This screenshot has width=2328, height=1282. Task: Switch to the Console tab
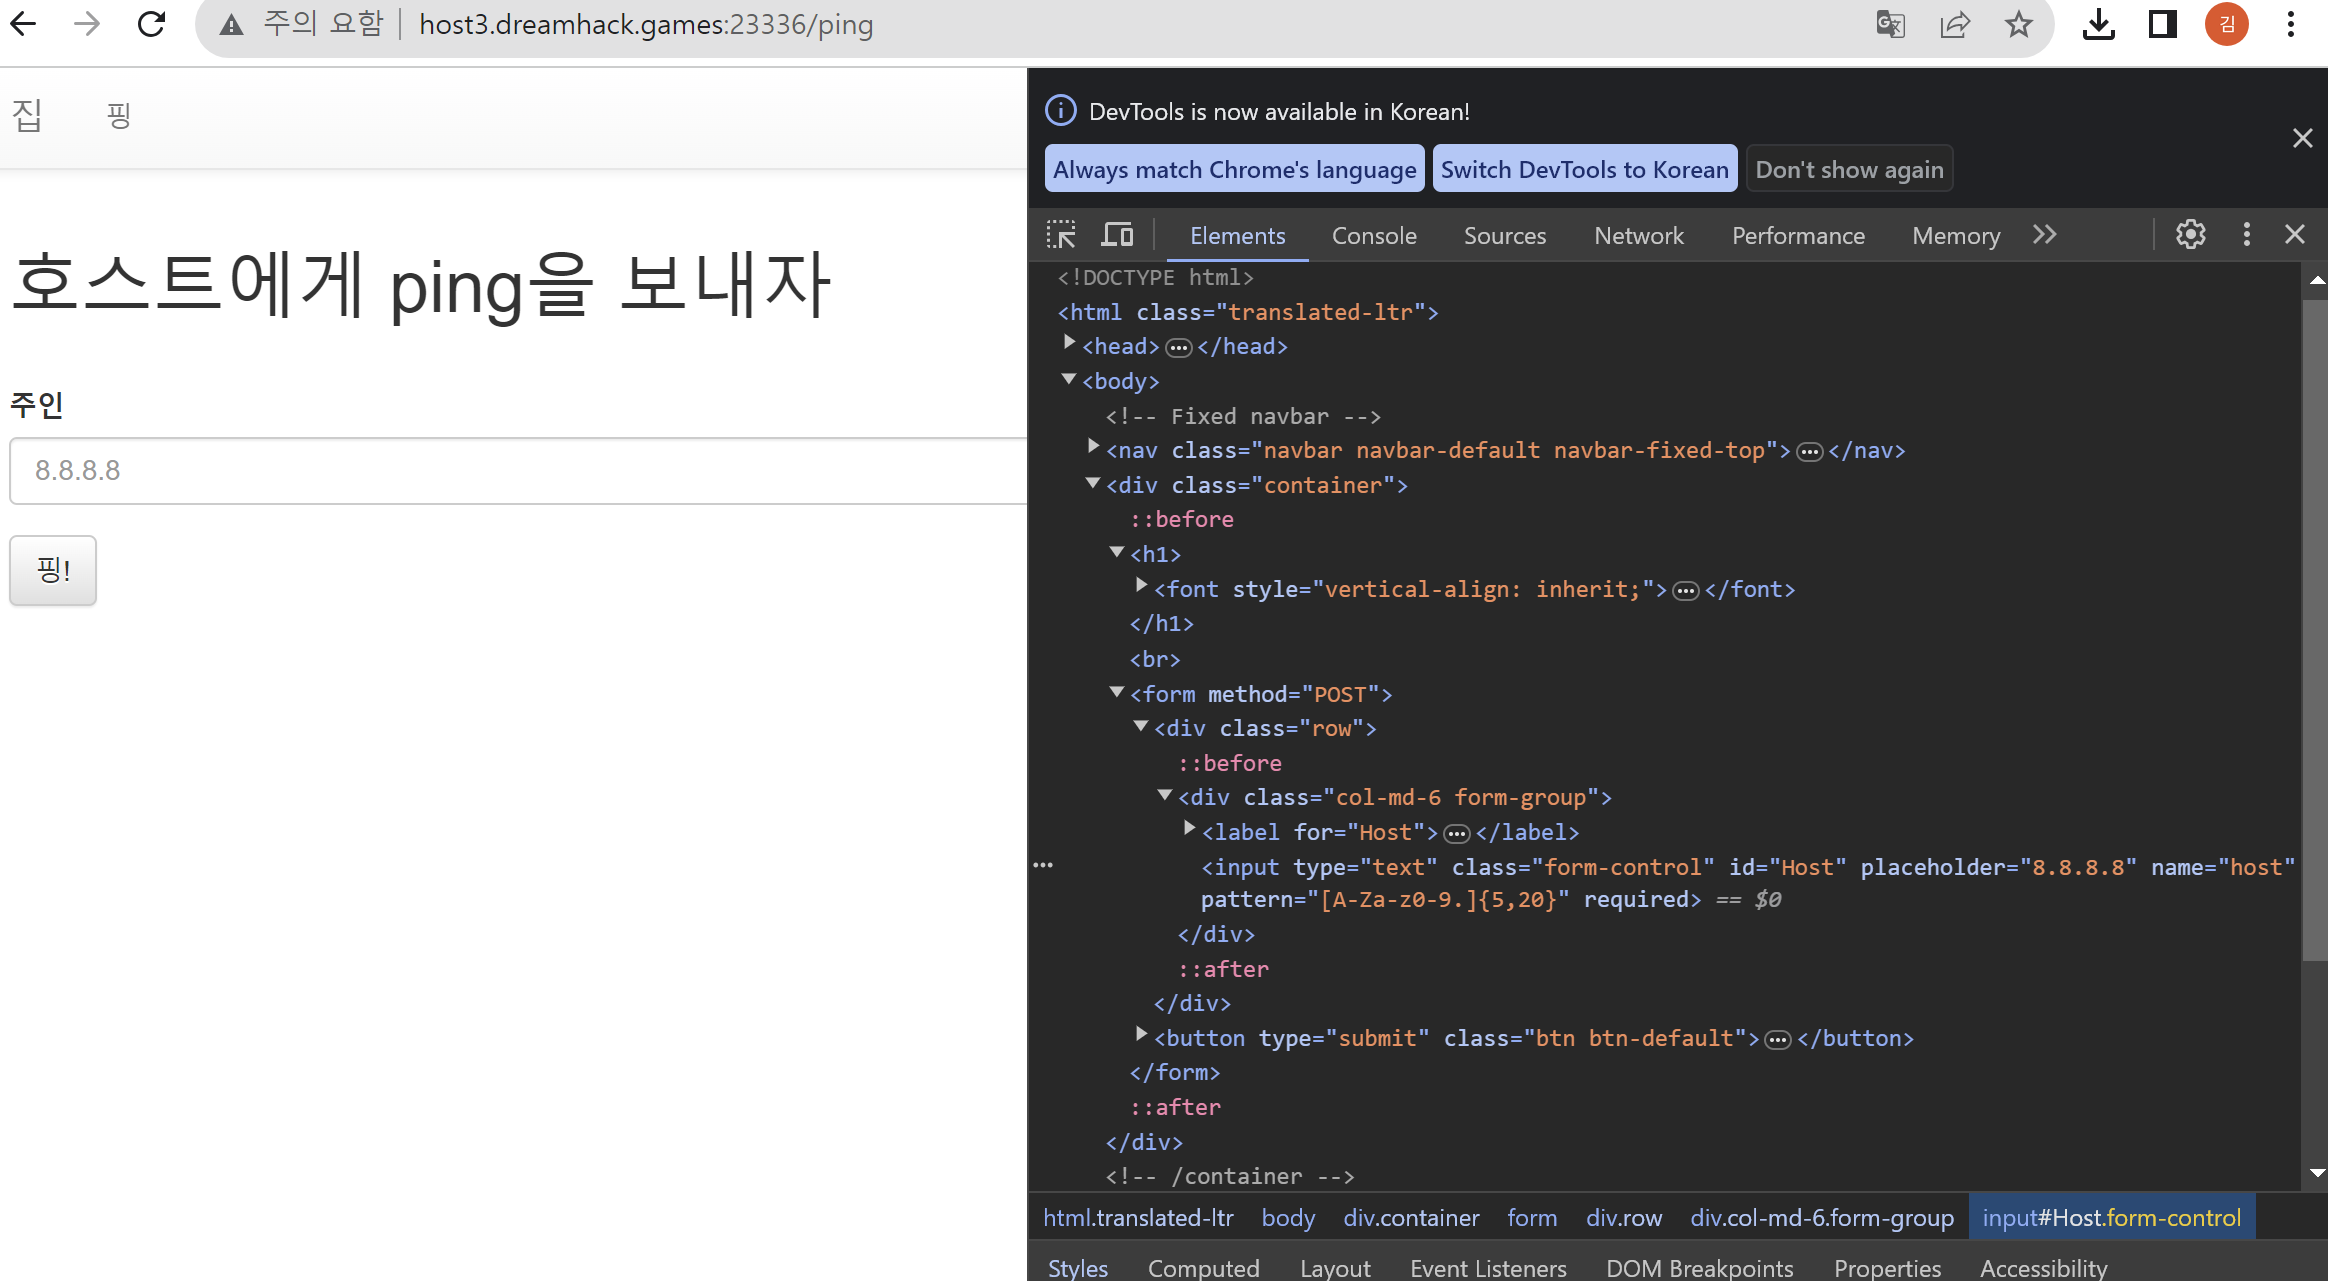click(1373, 236)
